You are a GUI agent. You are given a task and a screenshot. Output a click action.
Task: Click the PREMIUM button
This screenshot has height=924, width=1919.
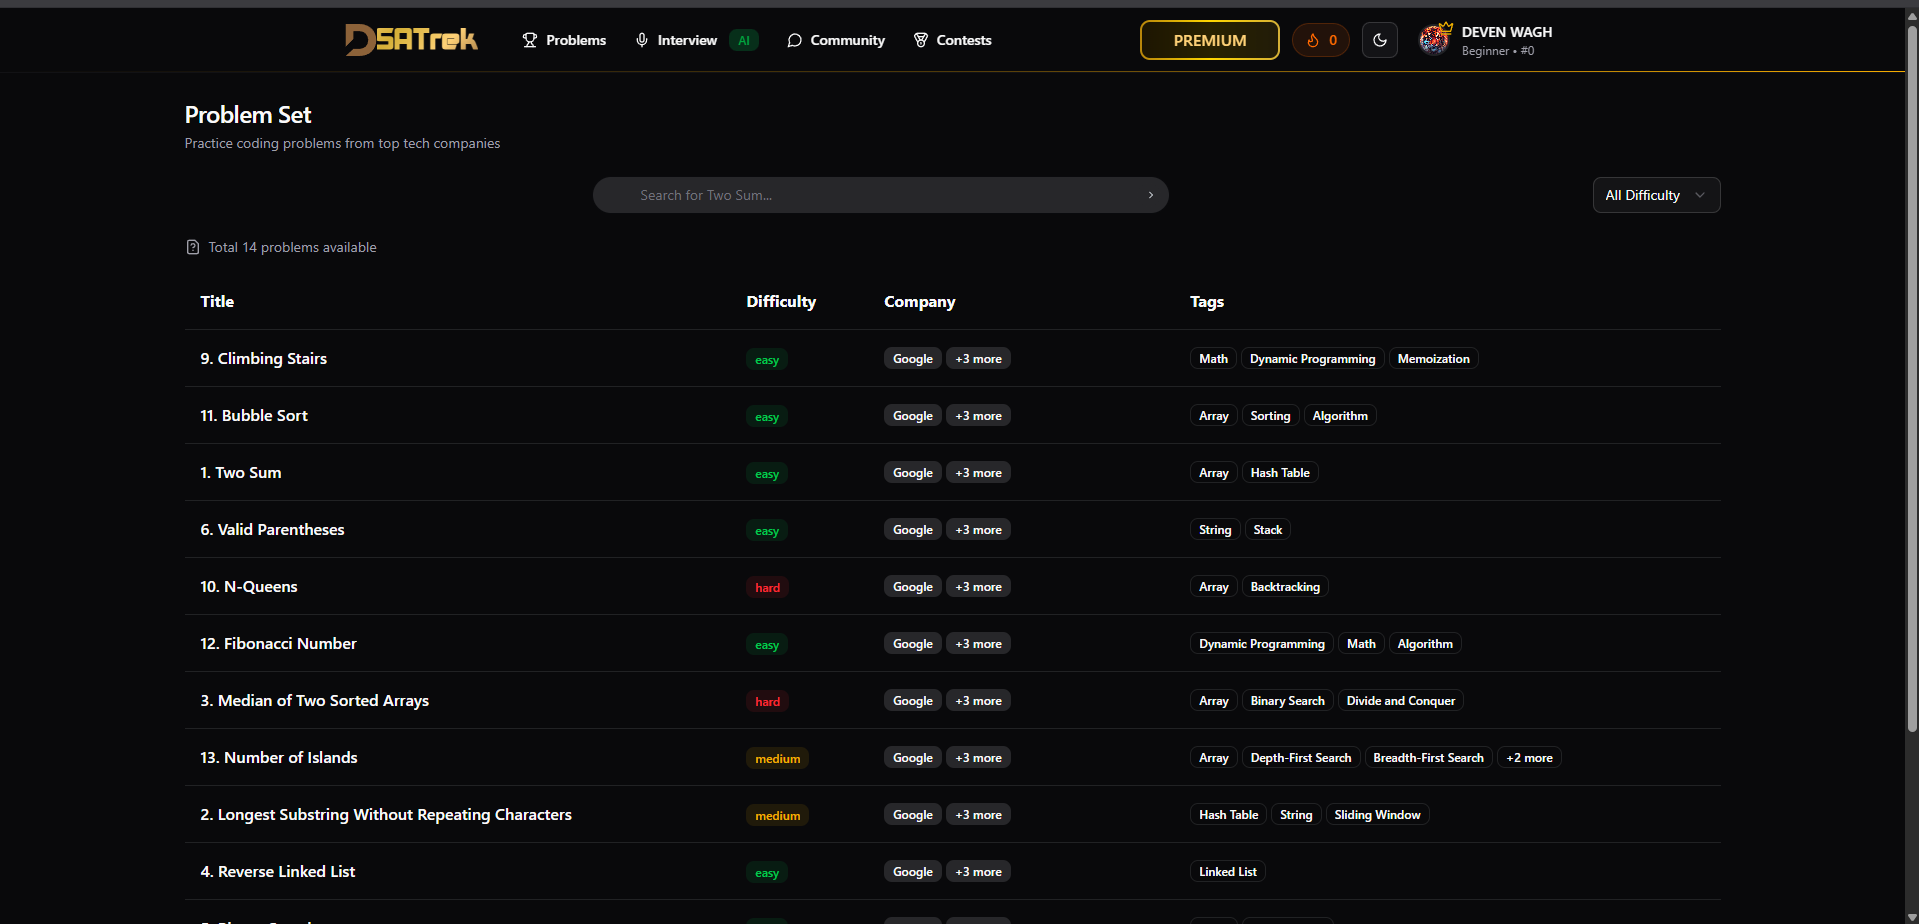(1210, 40)
